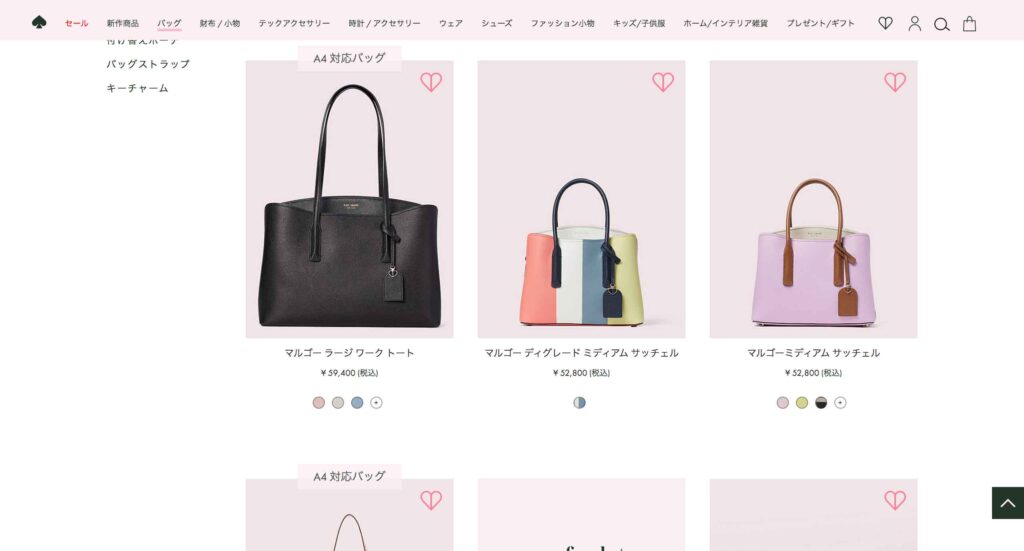
Task: Open the wishlist heart icon in header
Action: point(885,24)
